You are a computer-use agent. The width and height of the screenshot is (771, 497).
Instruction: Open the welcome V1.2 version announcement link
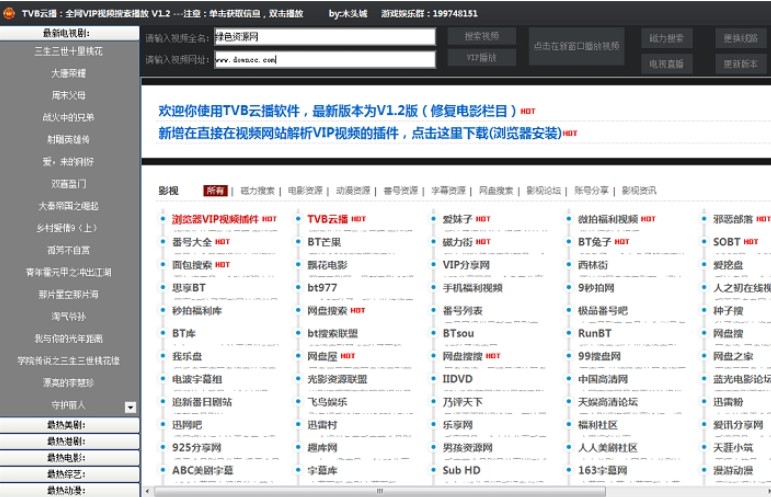click(337, 111)
